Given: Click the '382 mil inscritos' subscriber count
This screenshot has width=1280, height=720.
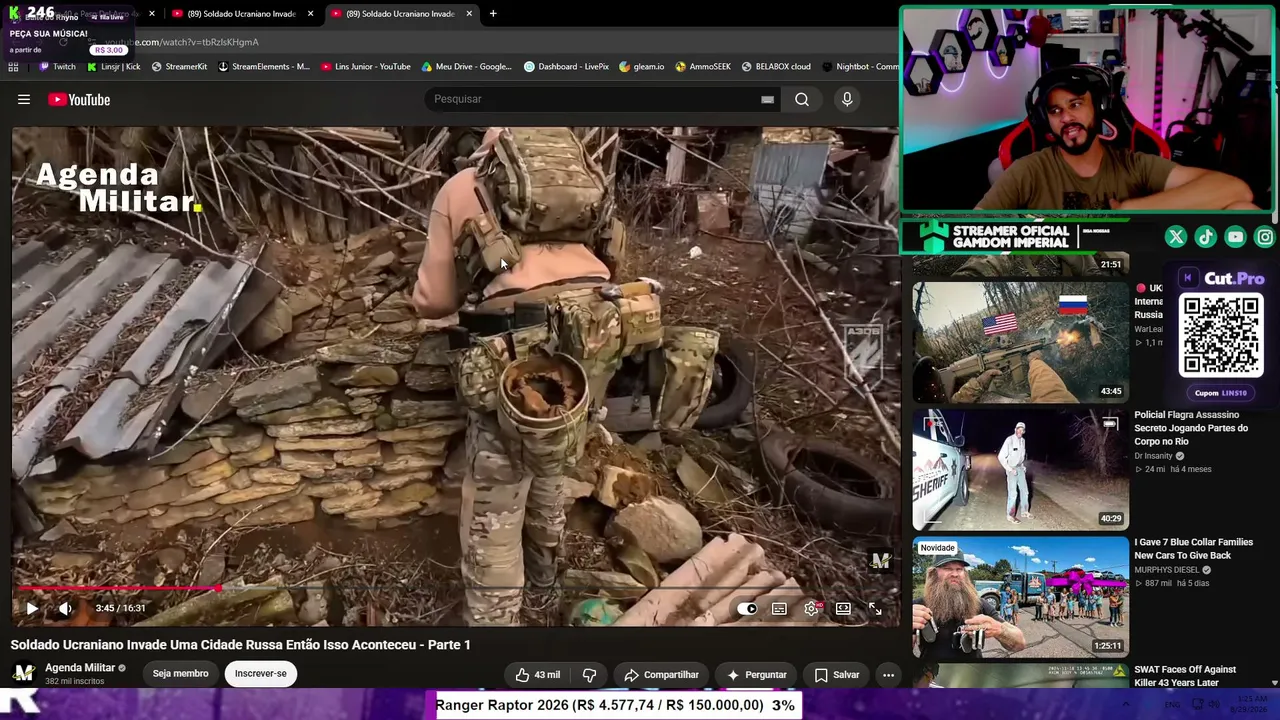Looking at the screenshot, I should (75, 682).
